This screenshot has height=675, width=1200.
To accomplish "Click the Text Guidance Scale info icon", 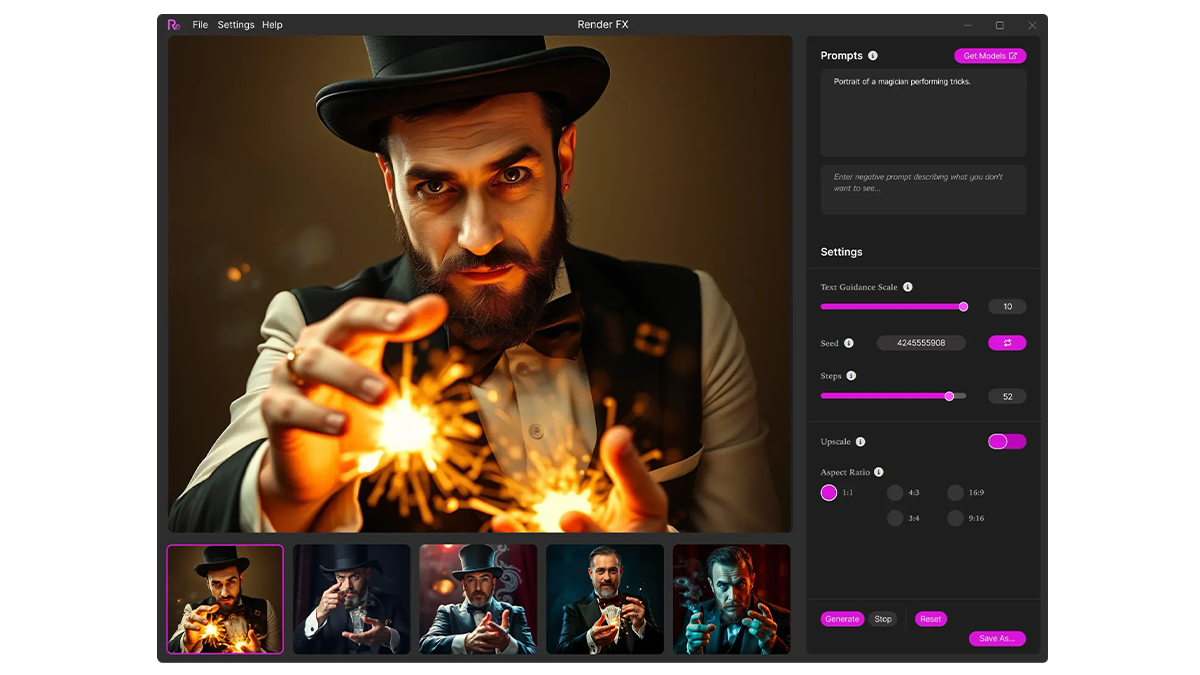I will pyautogui.click(x=908, y=287).
